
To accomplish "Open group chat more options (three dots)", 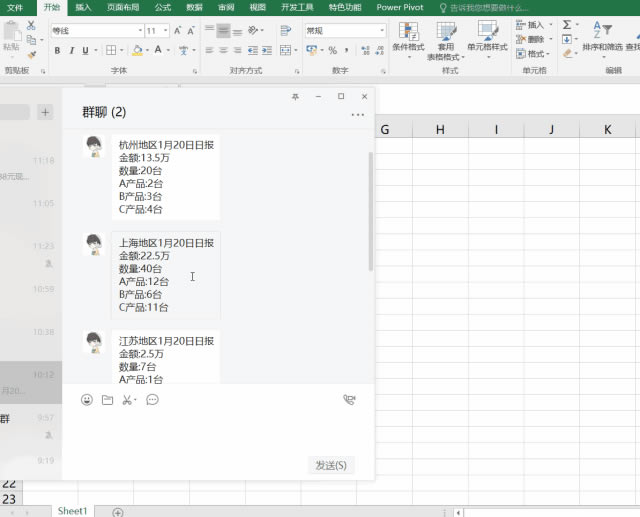I will [x=358, y=115].
